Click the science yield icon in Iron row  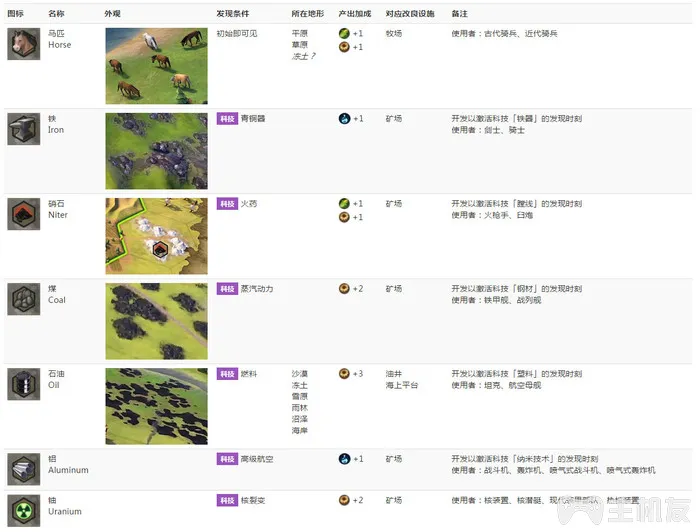[344, 118]
